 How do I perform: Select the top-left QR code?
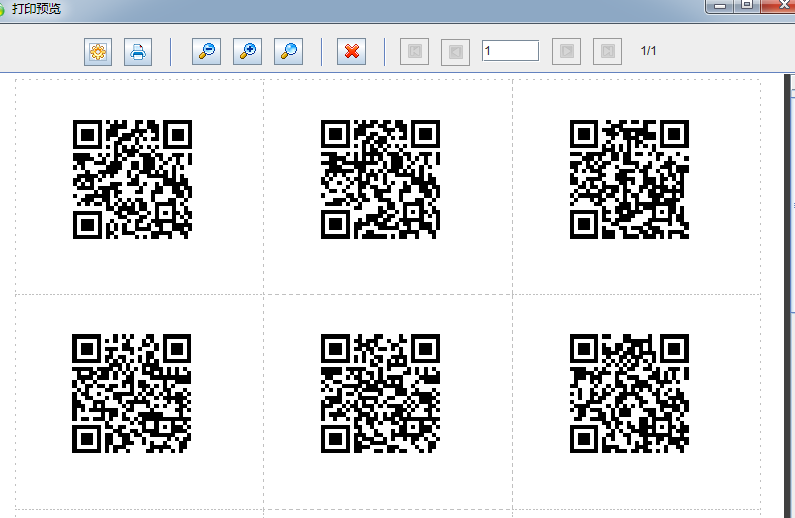click(132, 179)
